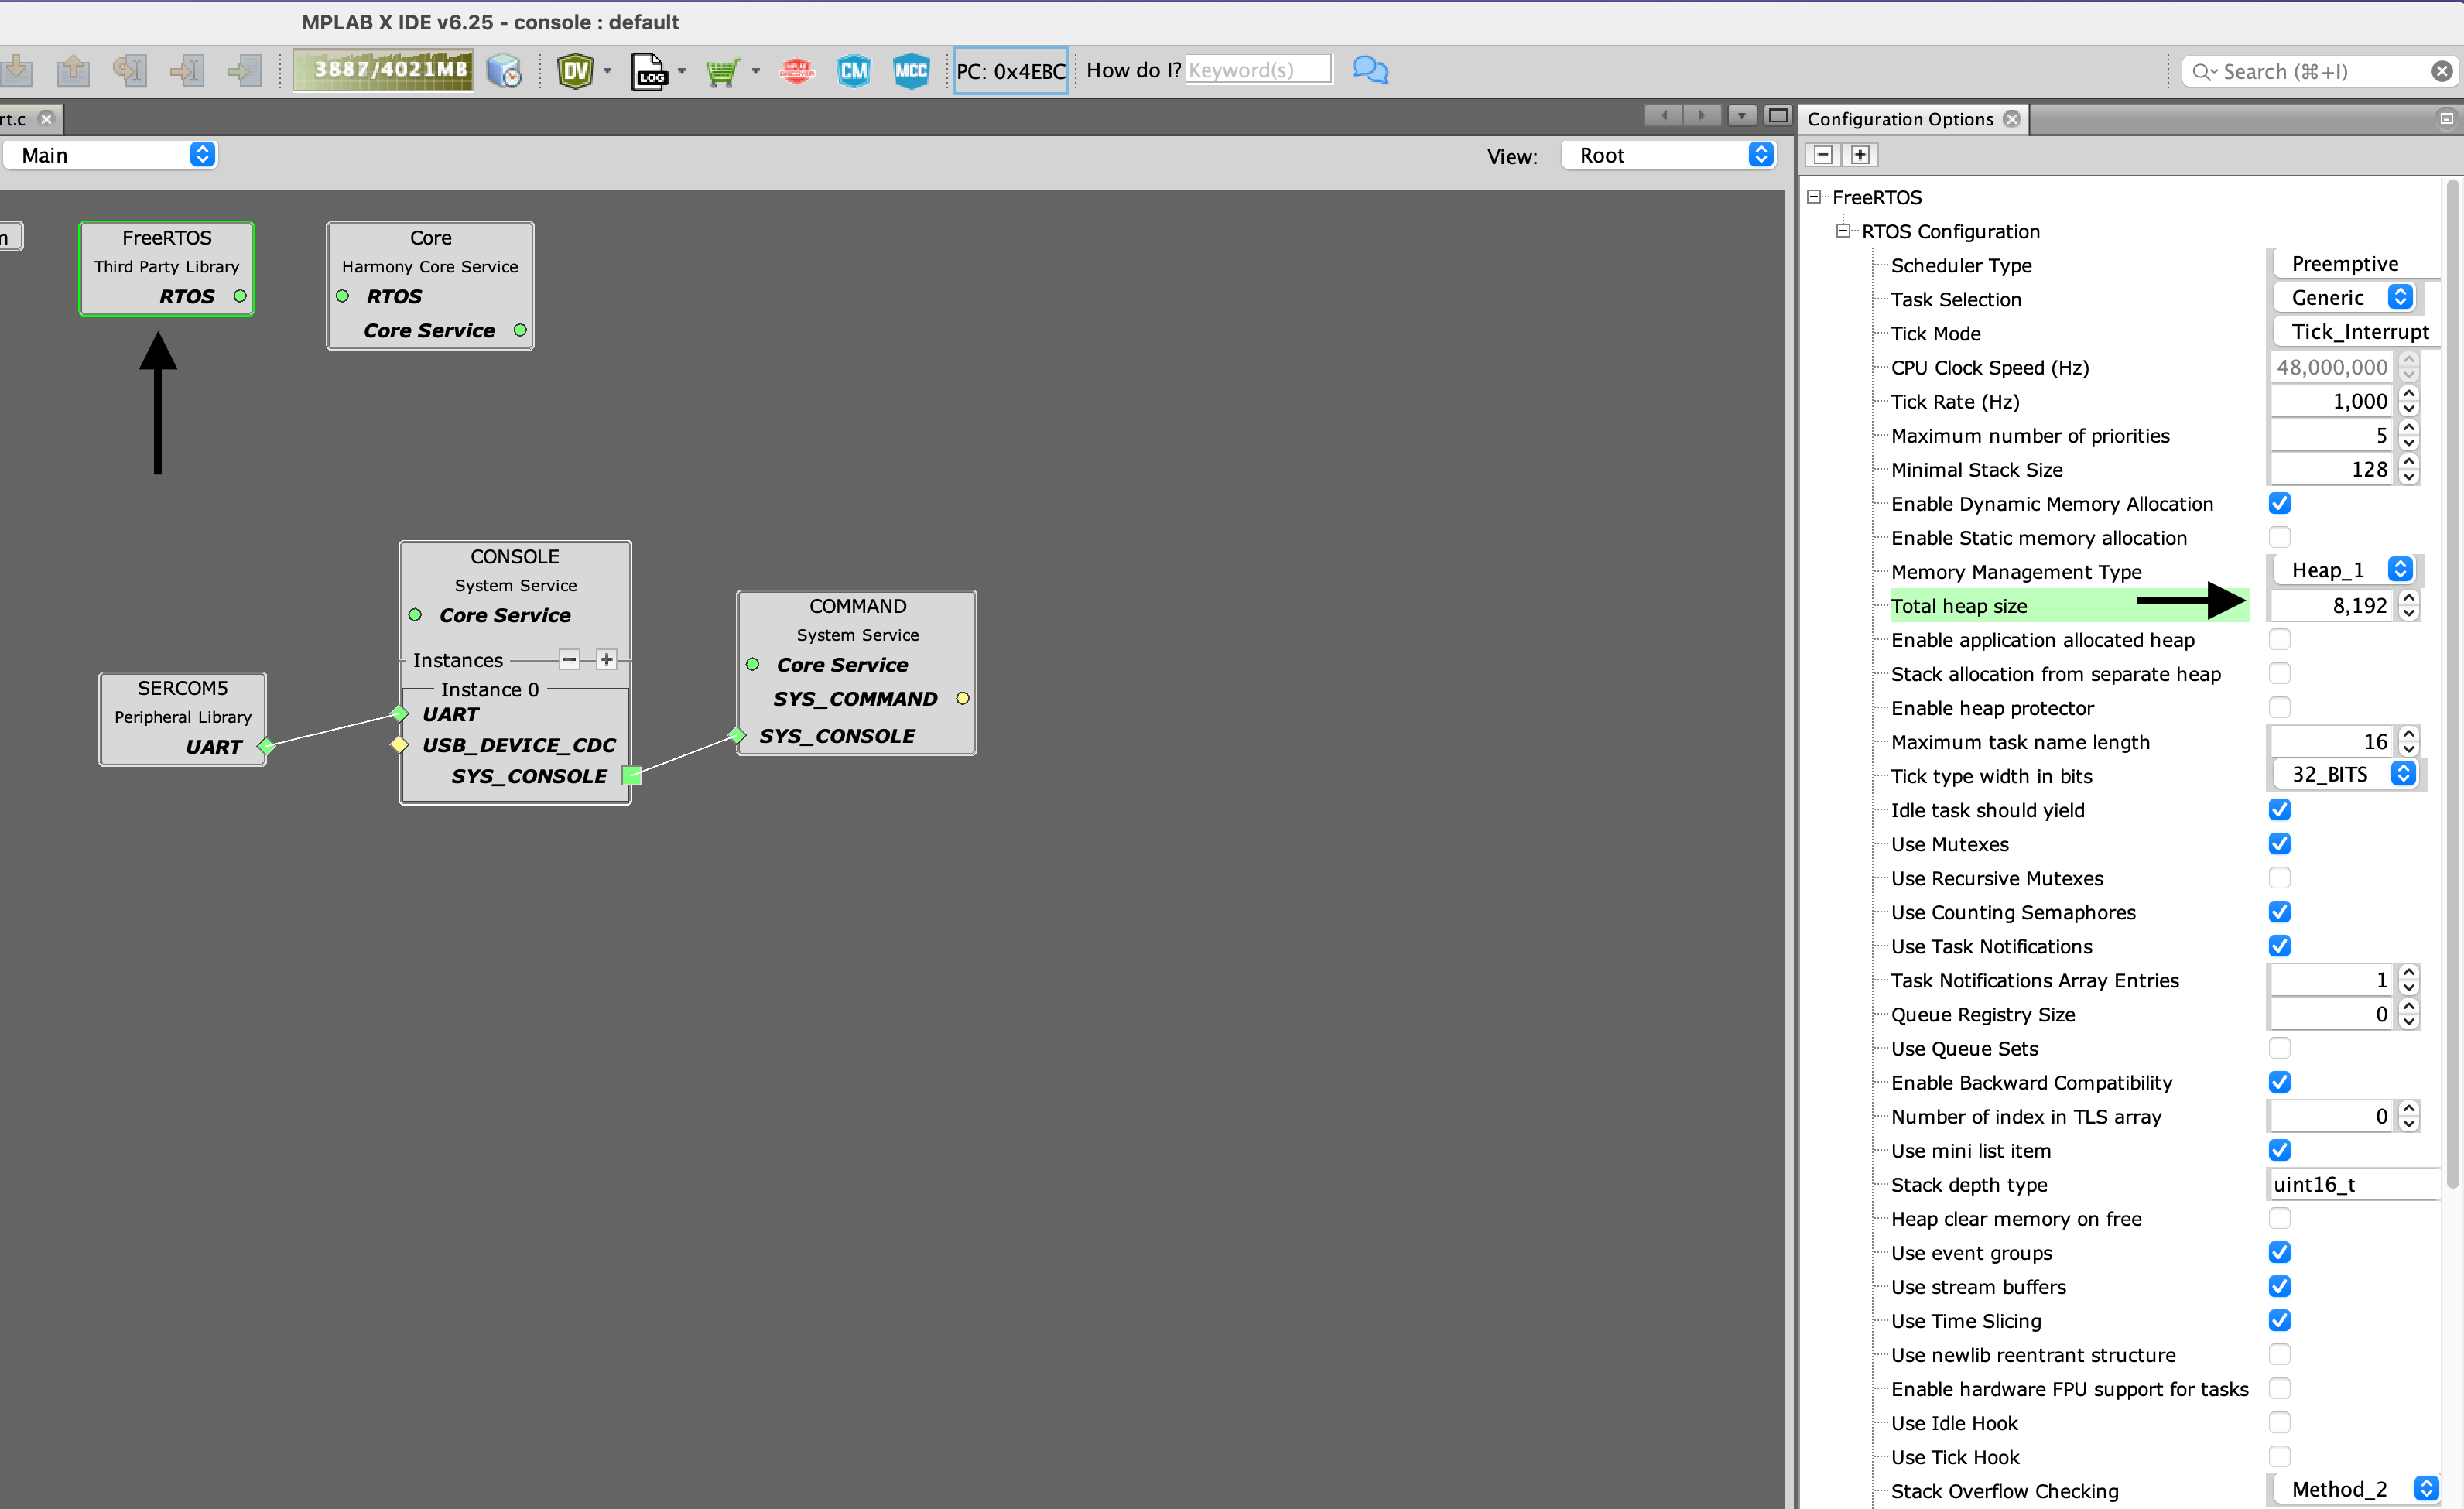Disable the Use Mutexes checkbox
The height and width of the screenshot is (1509, 2464).
pos(2280,843)
